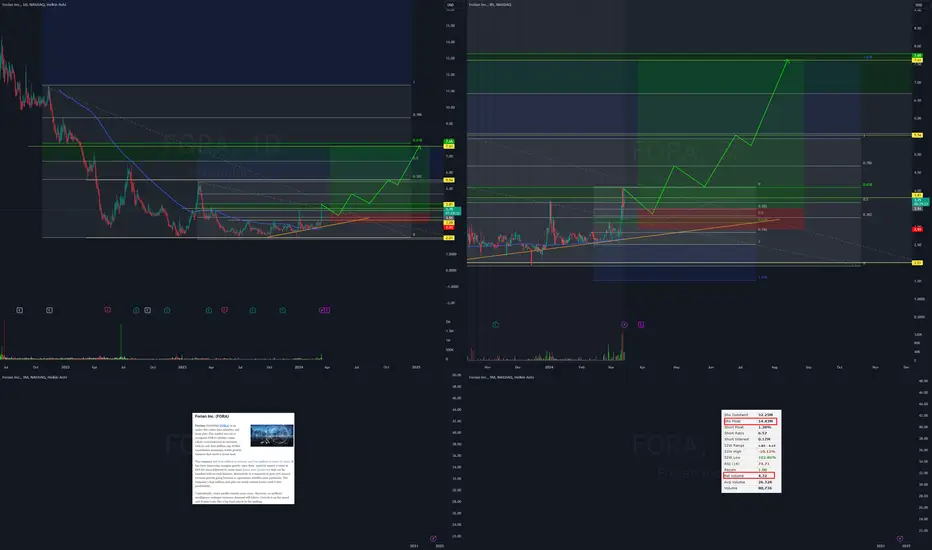Screen dimensions: 932x550
Task: Click the 'Shs Outstand' row in stats table
Action: (x=751, y=414)
